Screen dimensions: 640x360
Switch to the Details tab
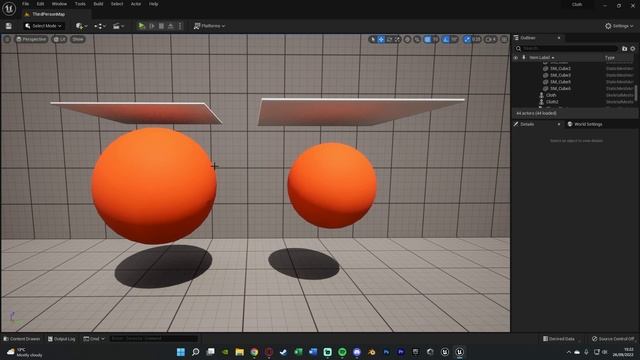(527, 124)
